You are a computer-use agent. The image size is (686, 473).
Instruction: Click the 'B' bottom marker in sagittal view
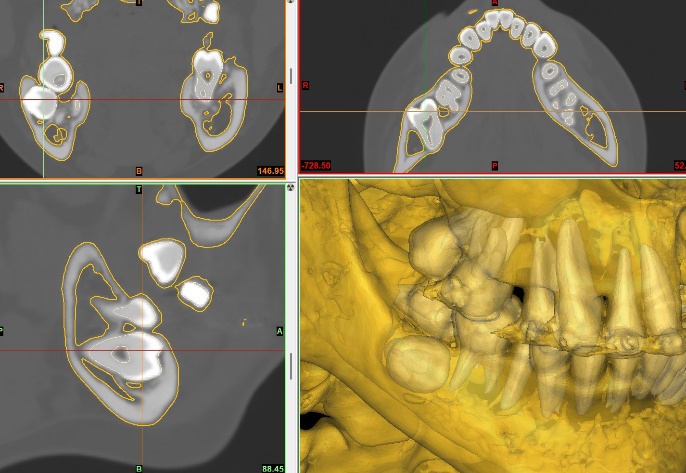pos(138,467)
